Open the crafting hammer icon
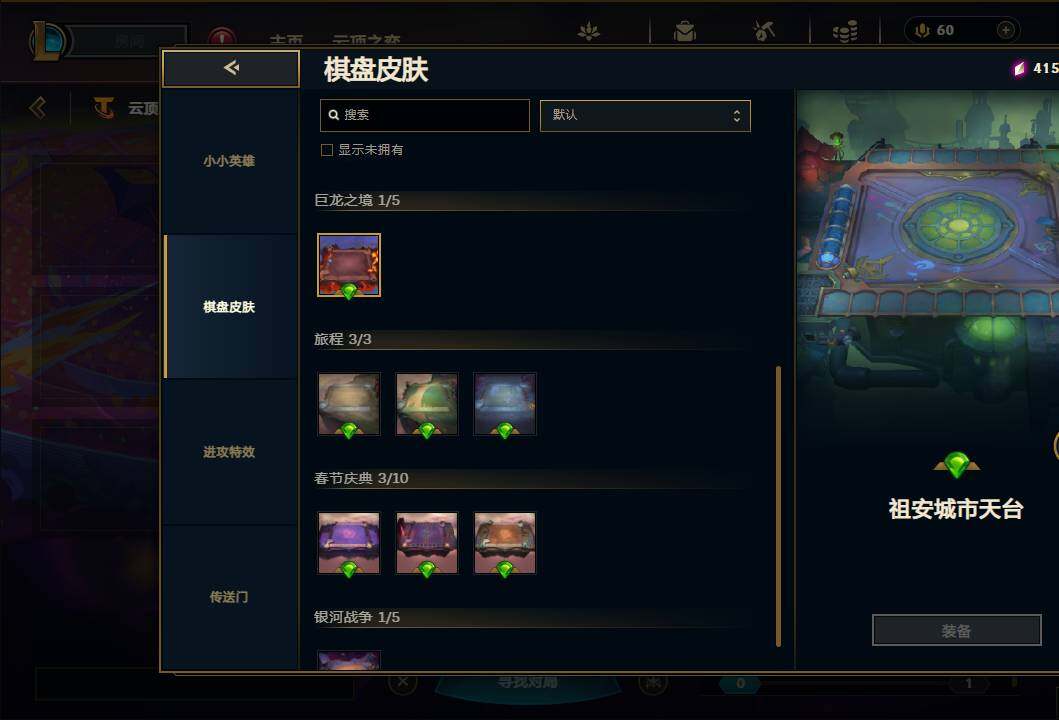The height and width of the screenshot is (720, 1059). pos(764,30)
